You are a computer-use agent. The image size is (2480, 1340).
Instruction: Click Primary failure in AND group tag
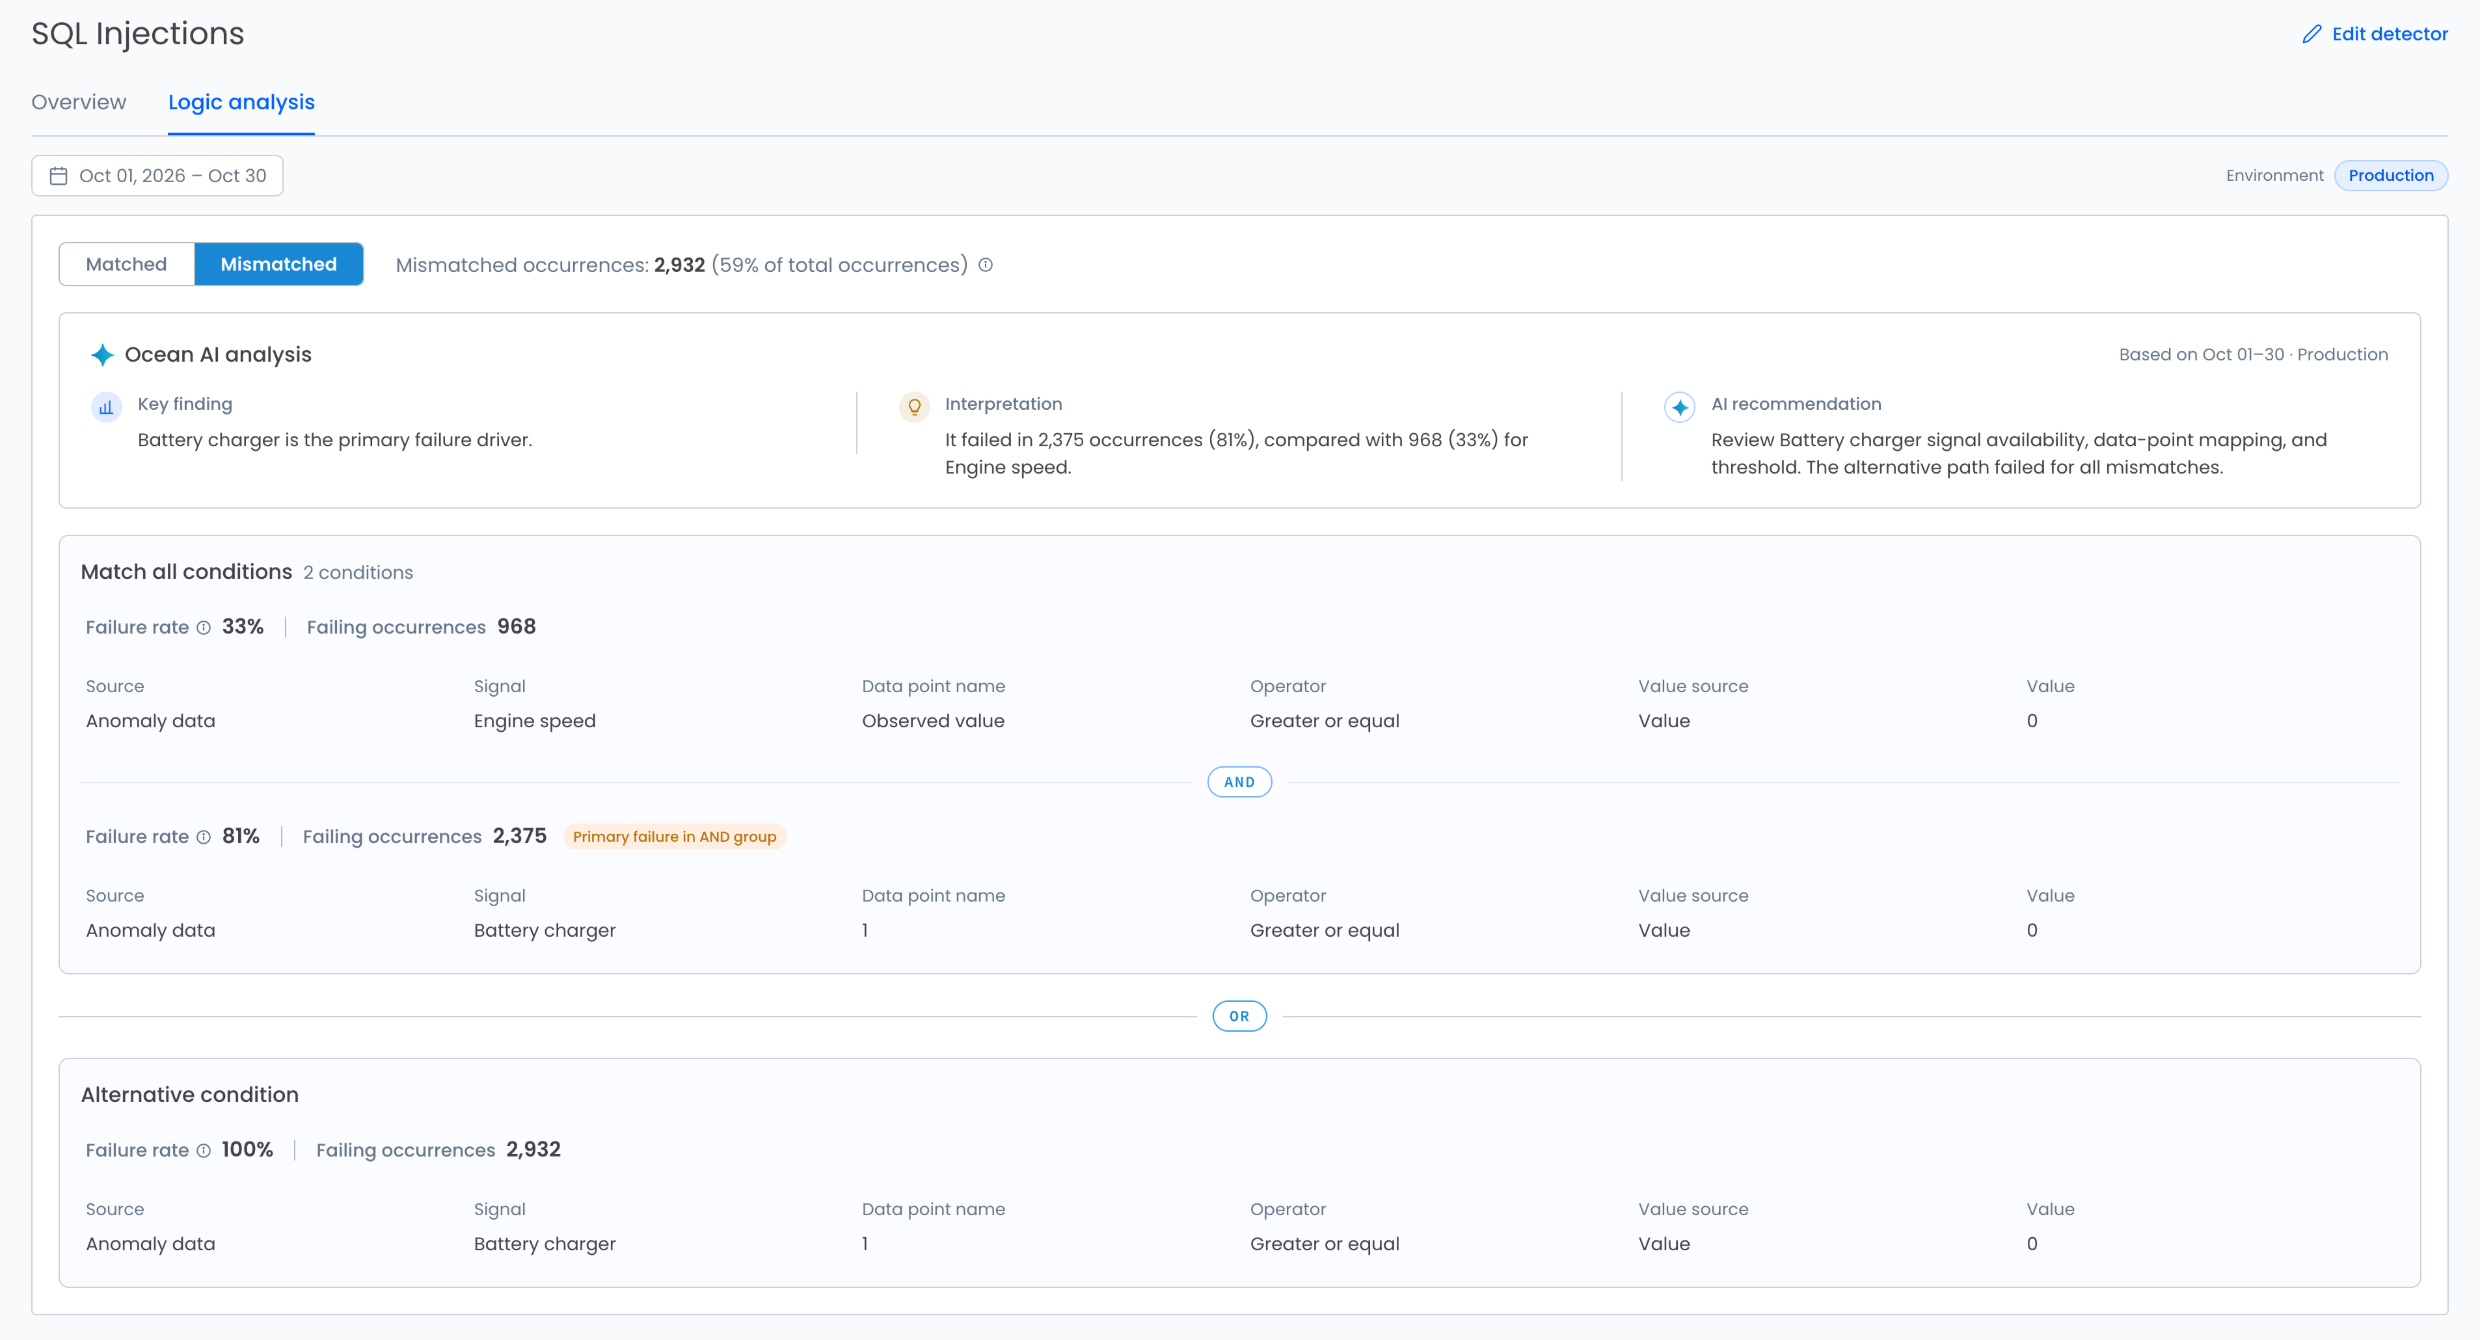675,837
